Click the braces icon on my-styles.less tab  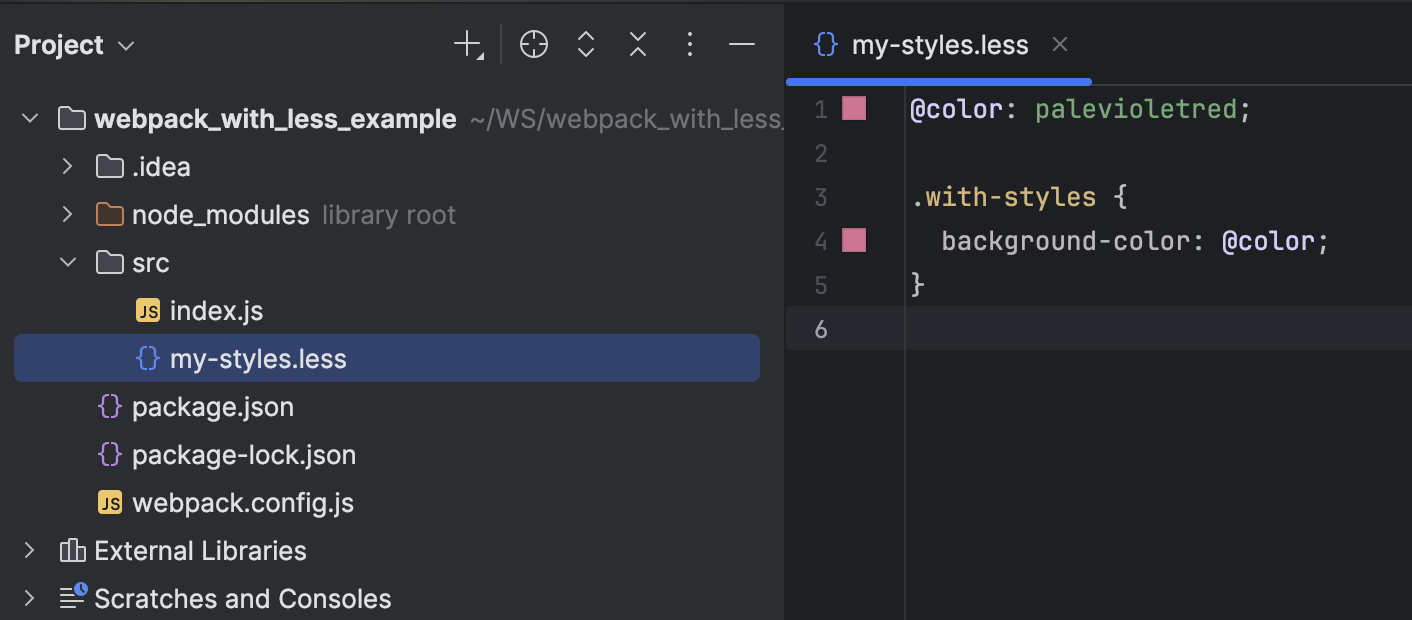824,44
